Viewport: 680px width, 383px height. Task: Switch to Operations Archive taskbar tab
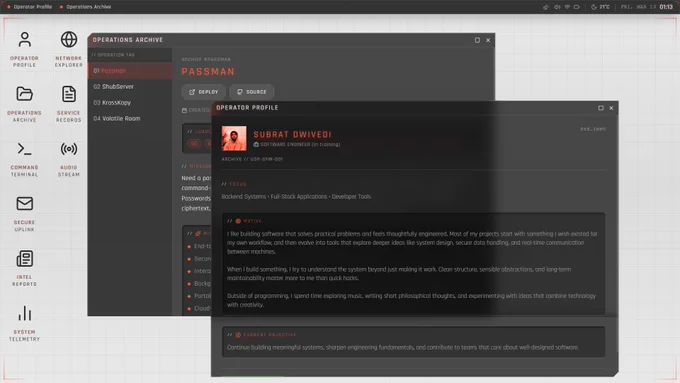[85, 7]
